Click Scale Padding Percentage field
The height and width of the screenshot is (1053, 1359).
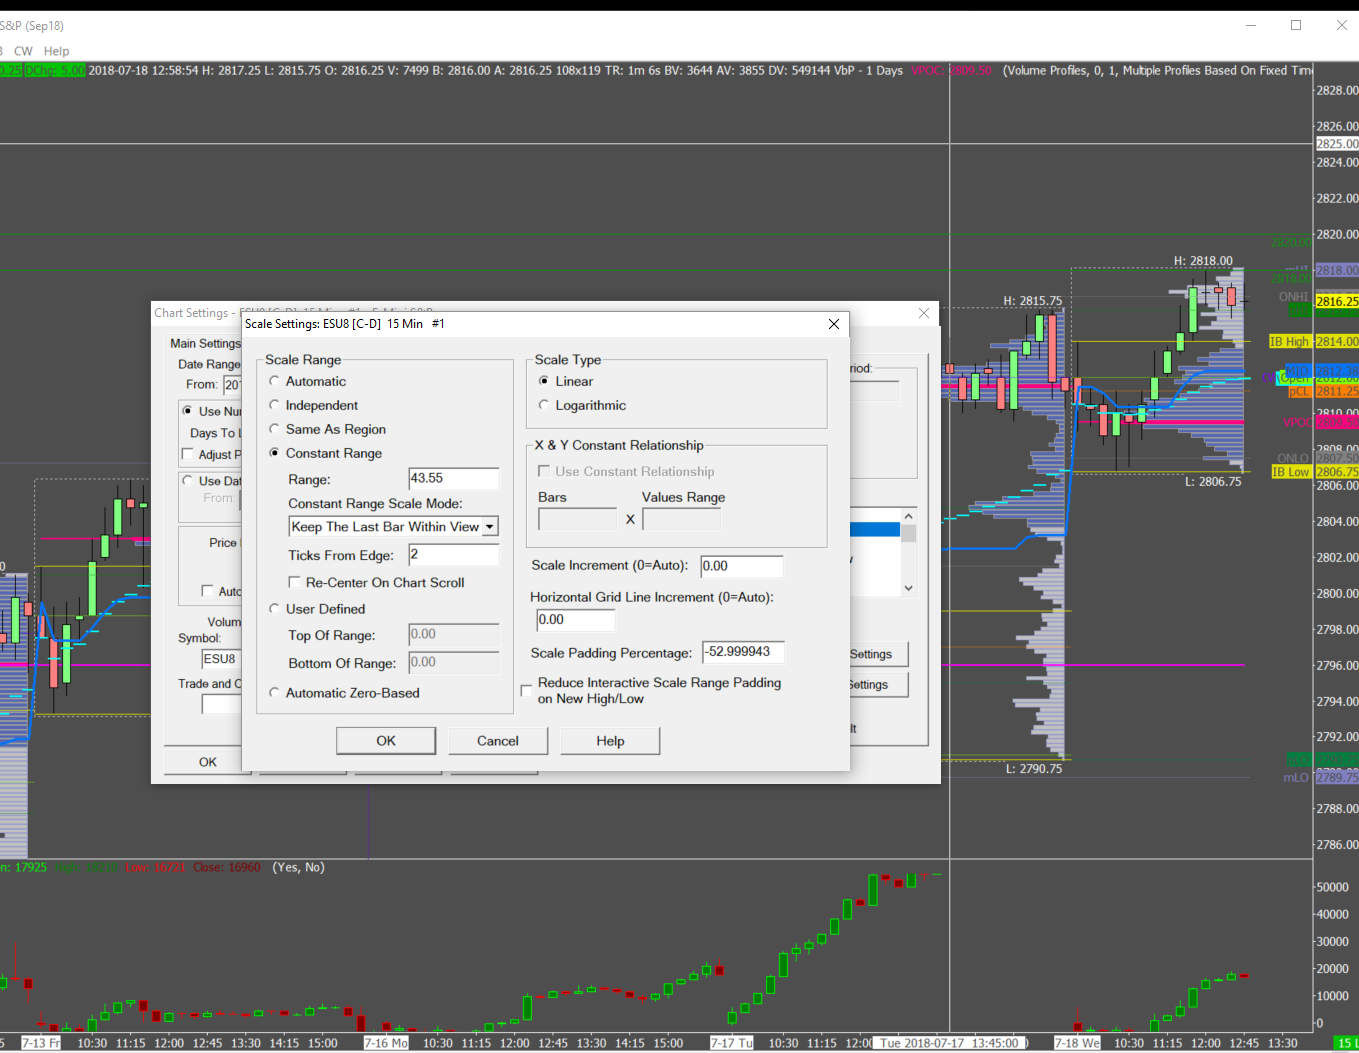click(742, 652)
